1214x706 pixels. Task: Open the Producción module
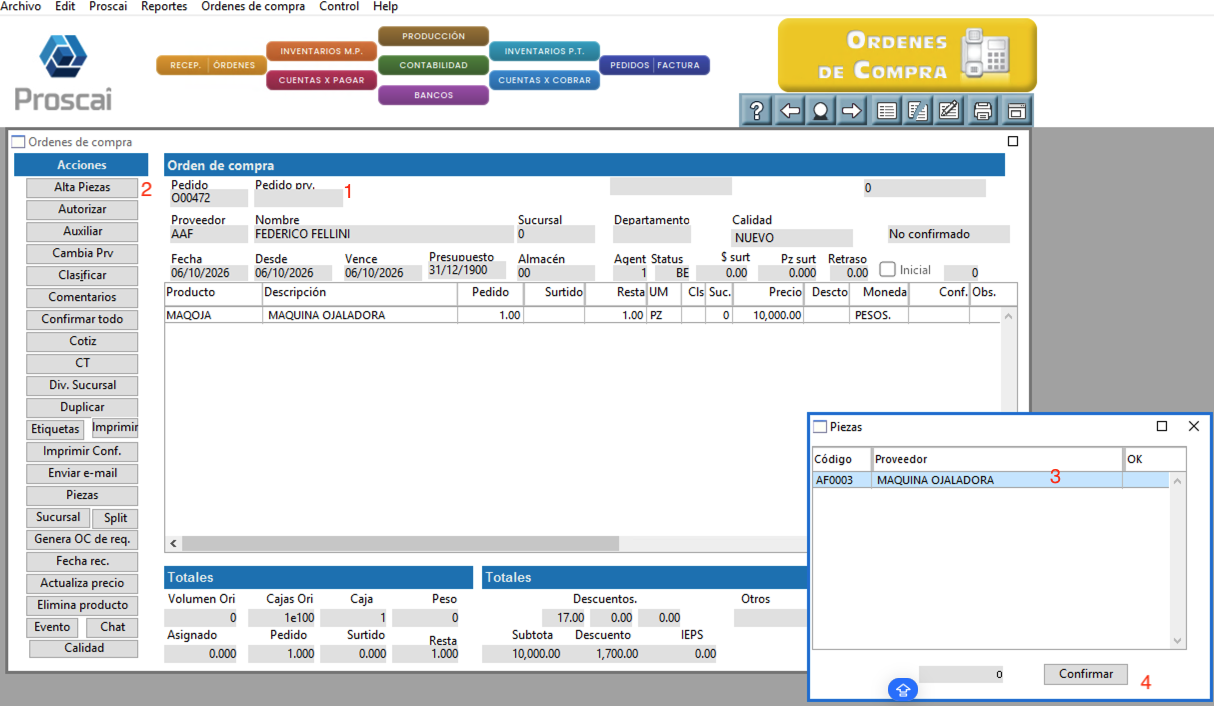[x=433, y=37]
